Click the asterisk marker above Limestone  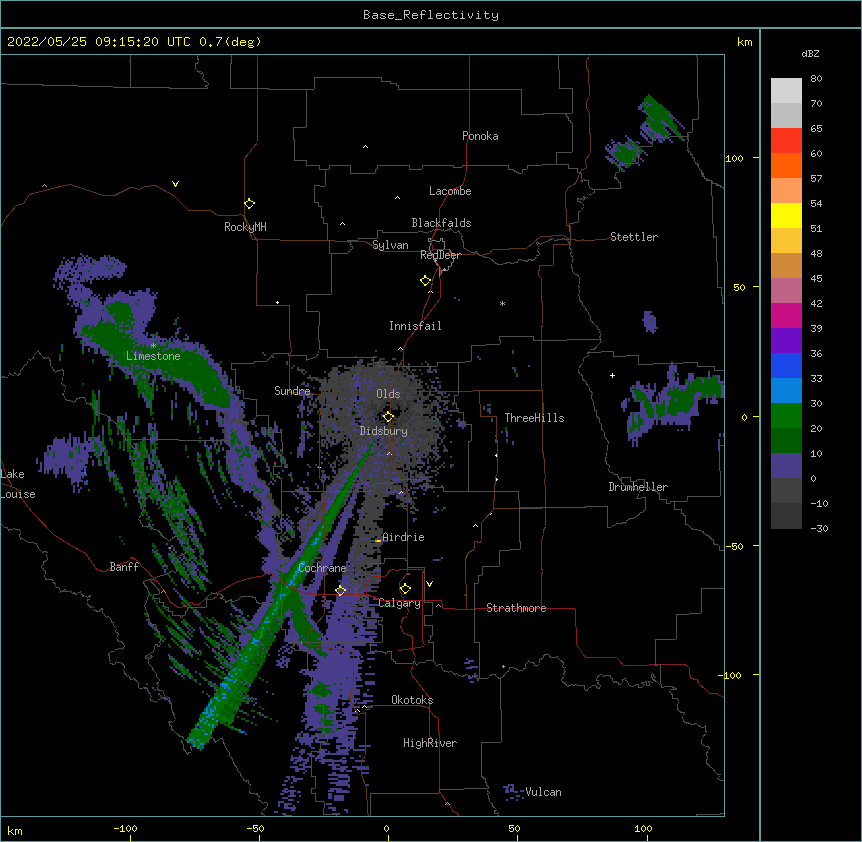click(x=153, y=346)
